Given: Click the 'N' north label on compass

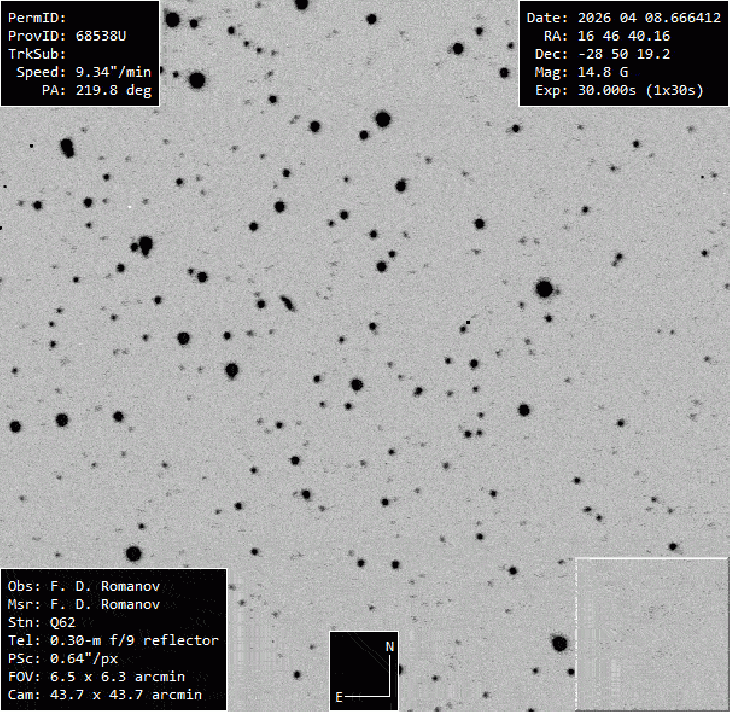Looking at the screenshot, I should point(390,646).
